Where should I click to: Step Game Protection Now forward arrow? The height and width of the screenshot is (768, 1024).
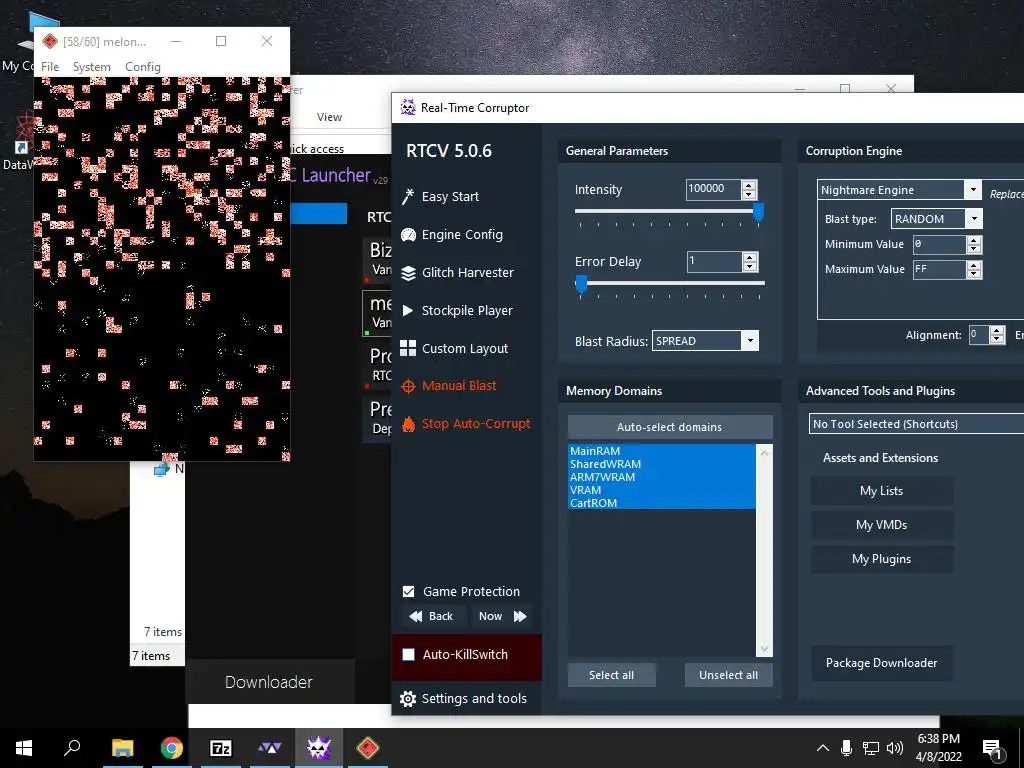(x=520, y=616)
